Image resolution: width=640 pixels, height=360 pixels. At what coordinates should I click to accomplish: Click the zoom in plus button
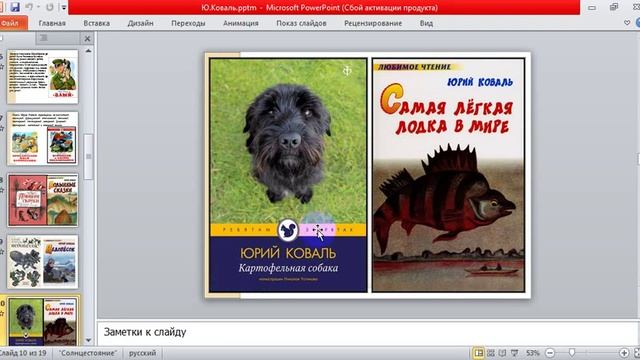624,353
